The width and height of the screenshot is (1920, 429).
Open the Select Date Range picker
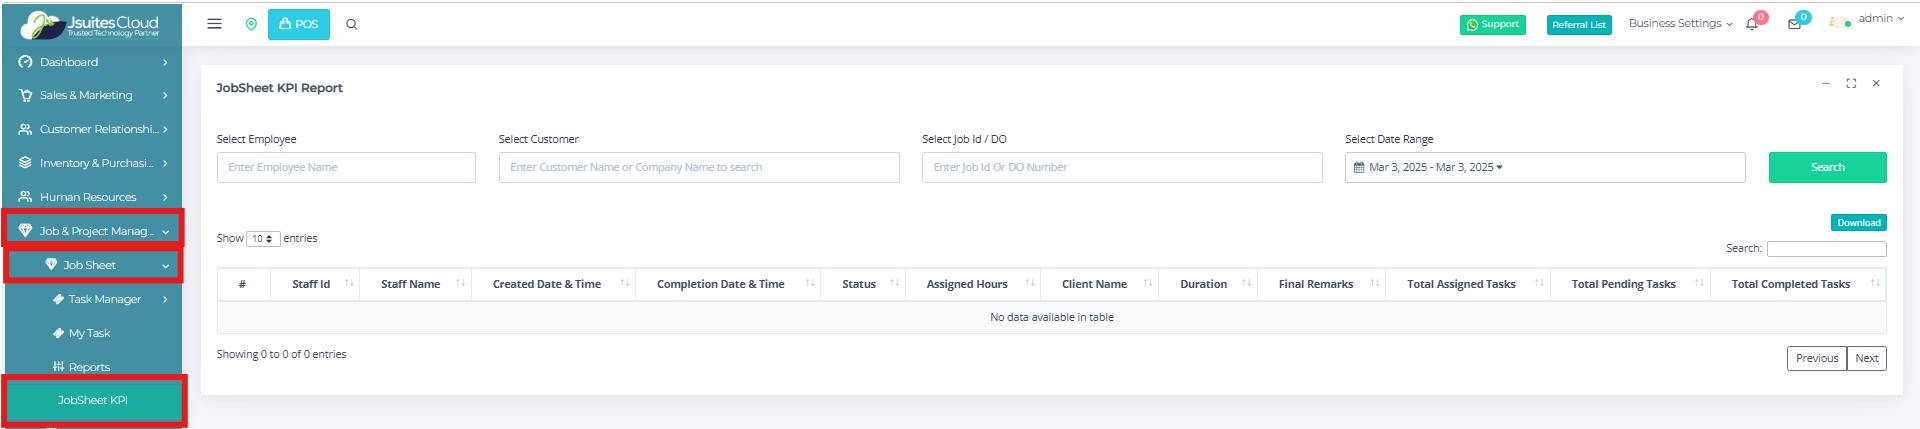pos(1544,167)
